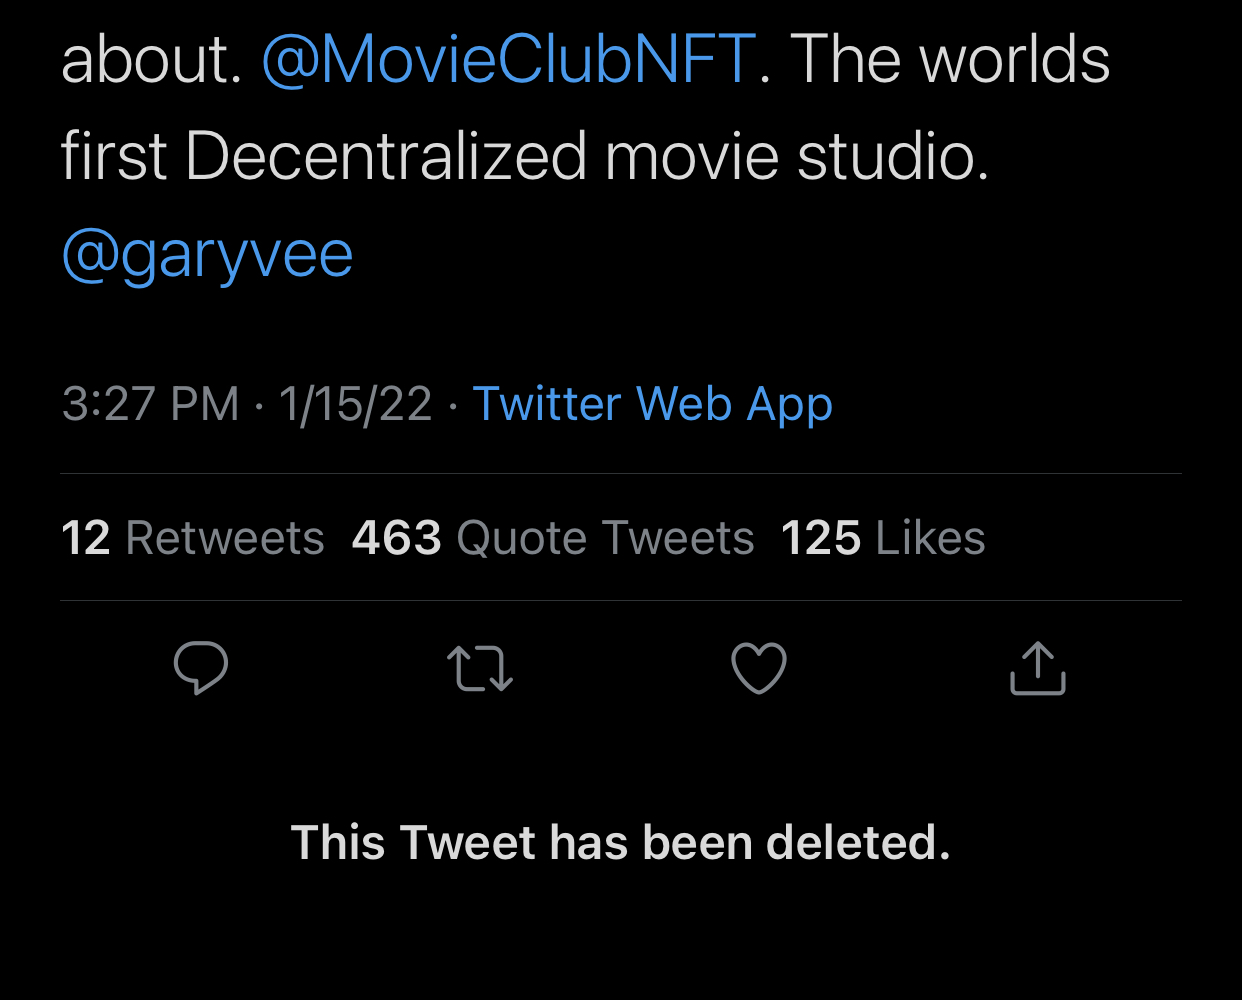View the Retweets list via Retweets label

[225, 538]
